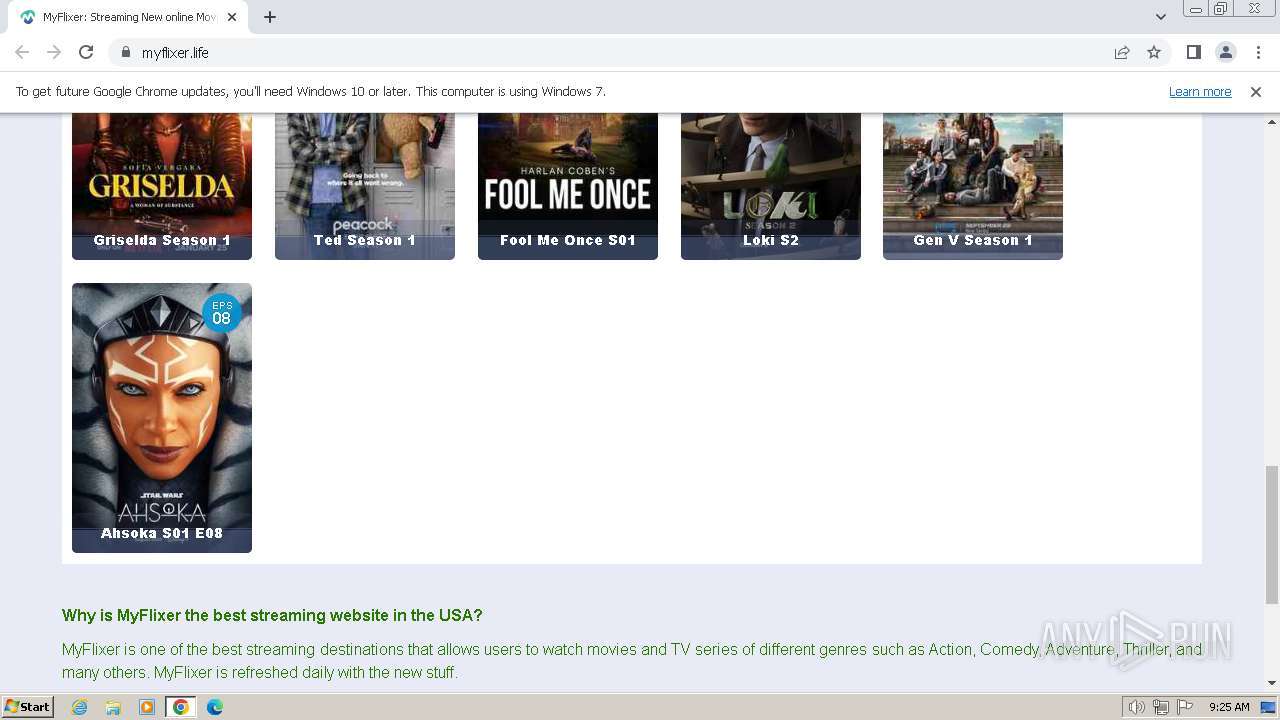
Task: Click the tray monitor icon beside clock
Action: (x=1268, y=707)
